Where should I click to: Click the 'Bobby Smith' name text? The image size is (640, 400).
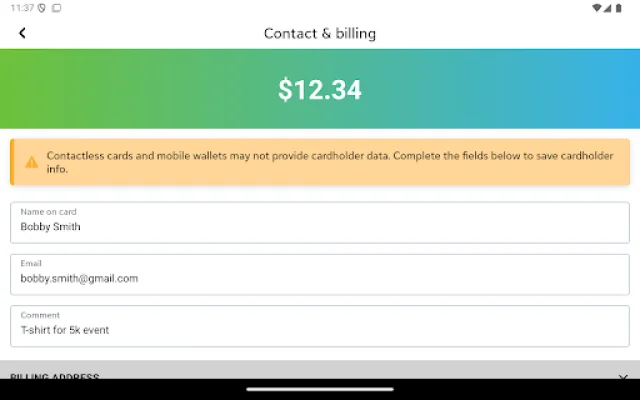(50, 227)
